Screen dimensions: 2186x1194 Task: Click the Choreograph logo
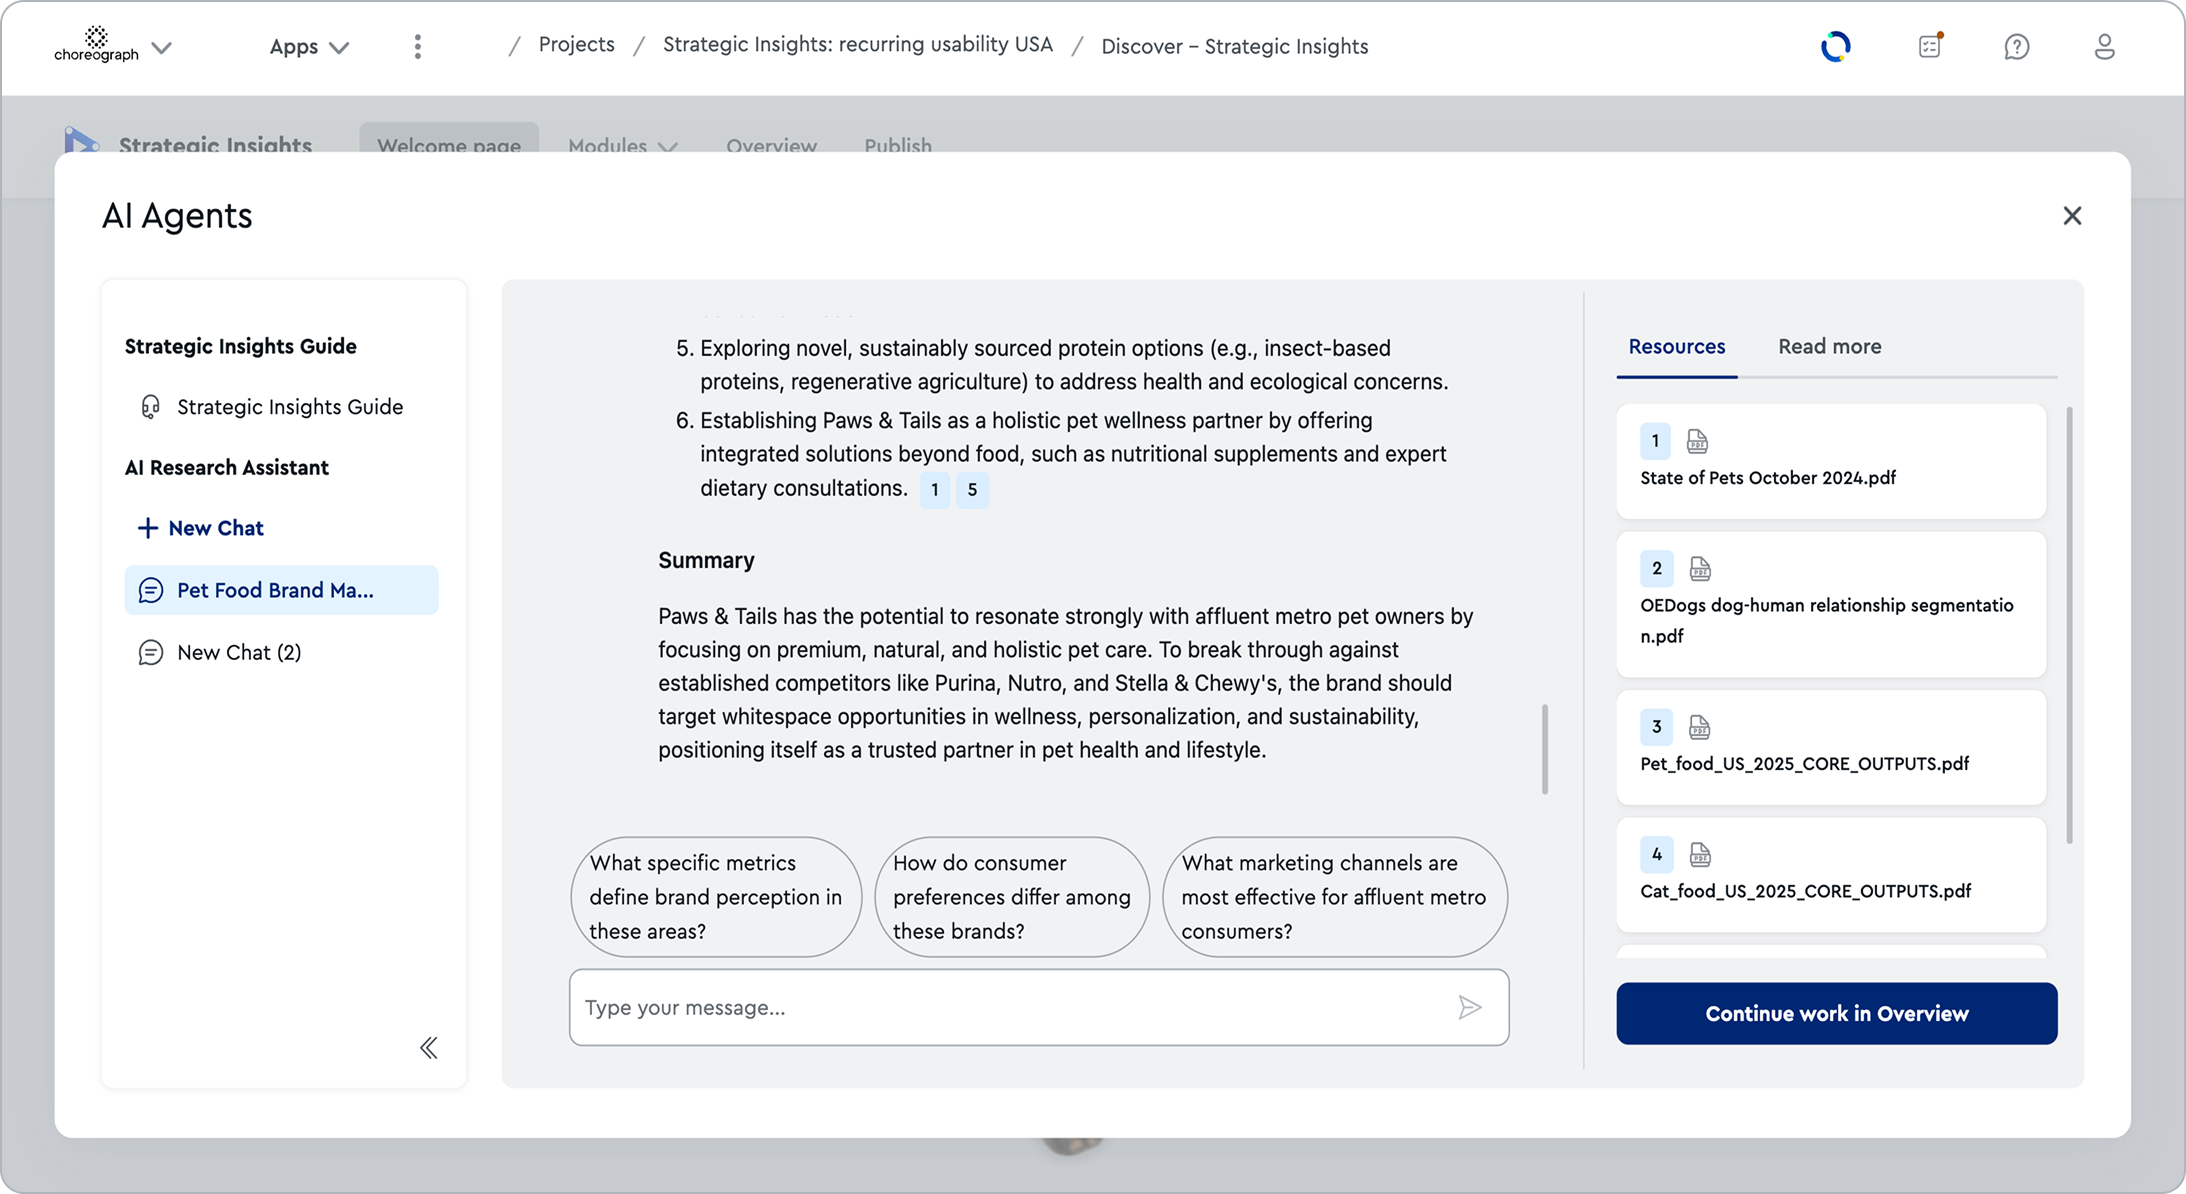[96, 45]
